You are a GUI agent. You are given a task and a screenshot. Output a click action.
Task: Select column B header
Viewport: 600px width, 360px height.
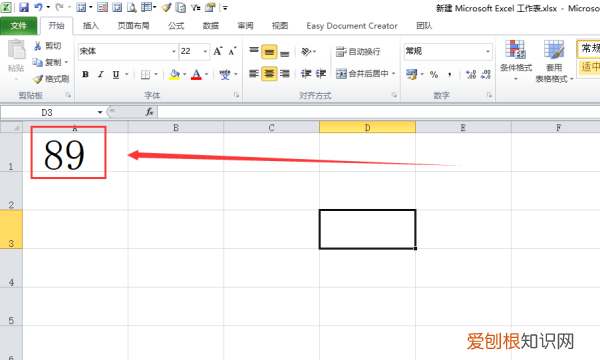[176, 127]
